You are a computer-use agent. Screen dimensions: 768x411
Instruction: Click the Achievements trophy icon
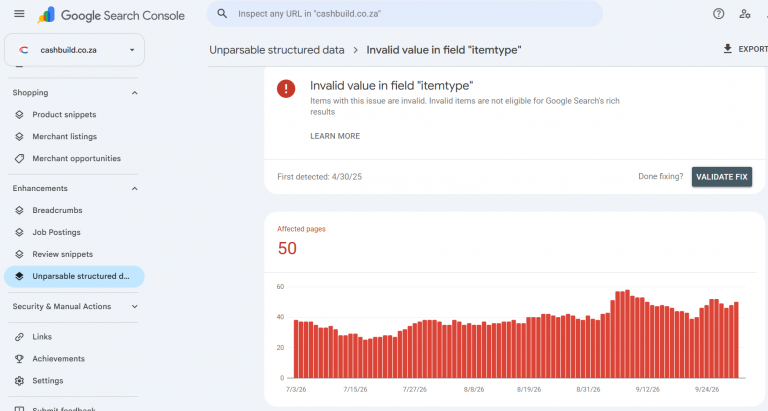click(19, 359)
